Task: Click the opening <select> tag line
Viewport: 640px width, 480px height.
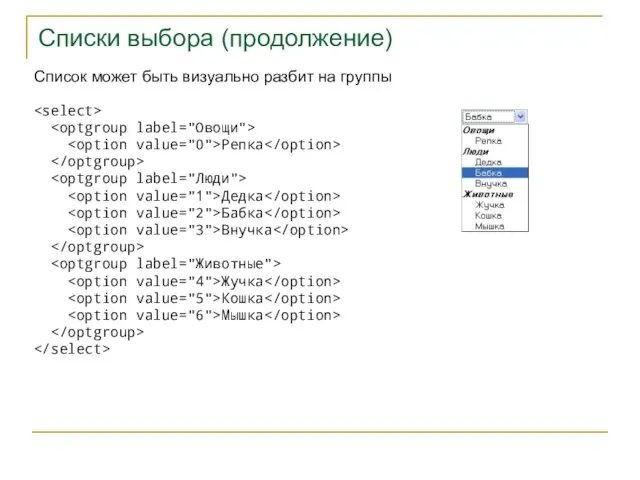Action: (68, 111)
